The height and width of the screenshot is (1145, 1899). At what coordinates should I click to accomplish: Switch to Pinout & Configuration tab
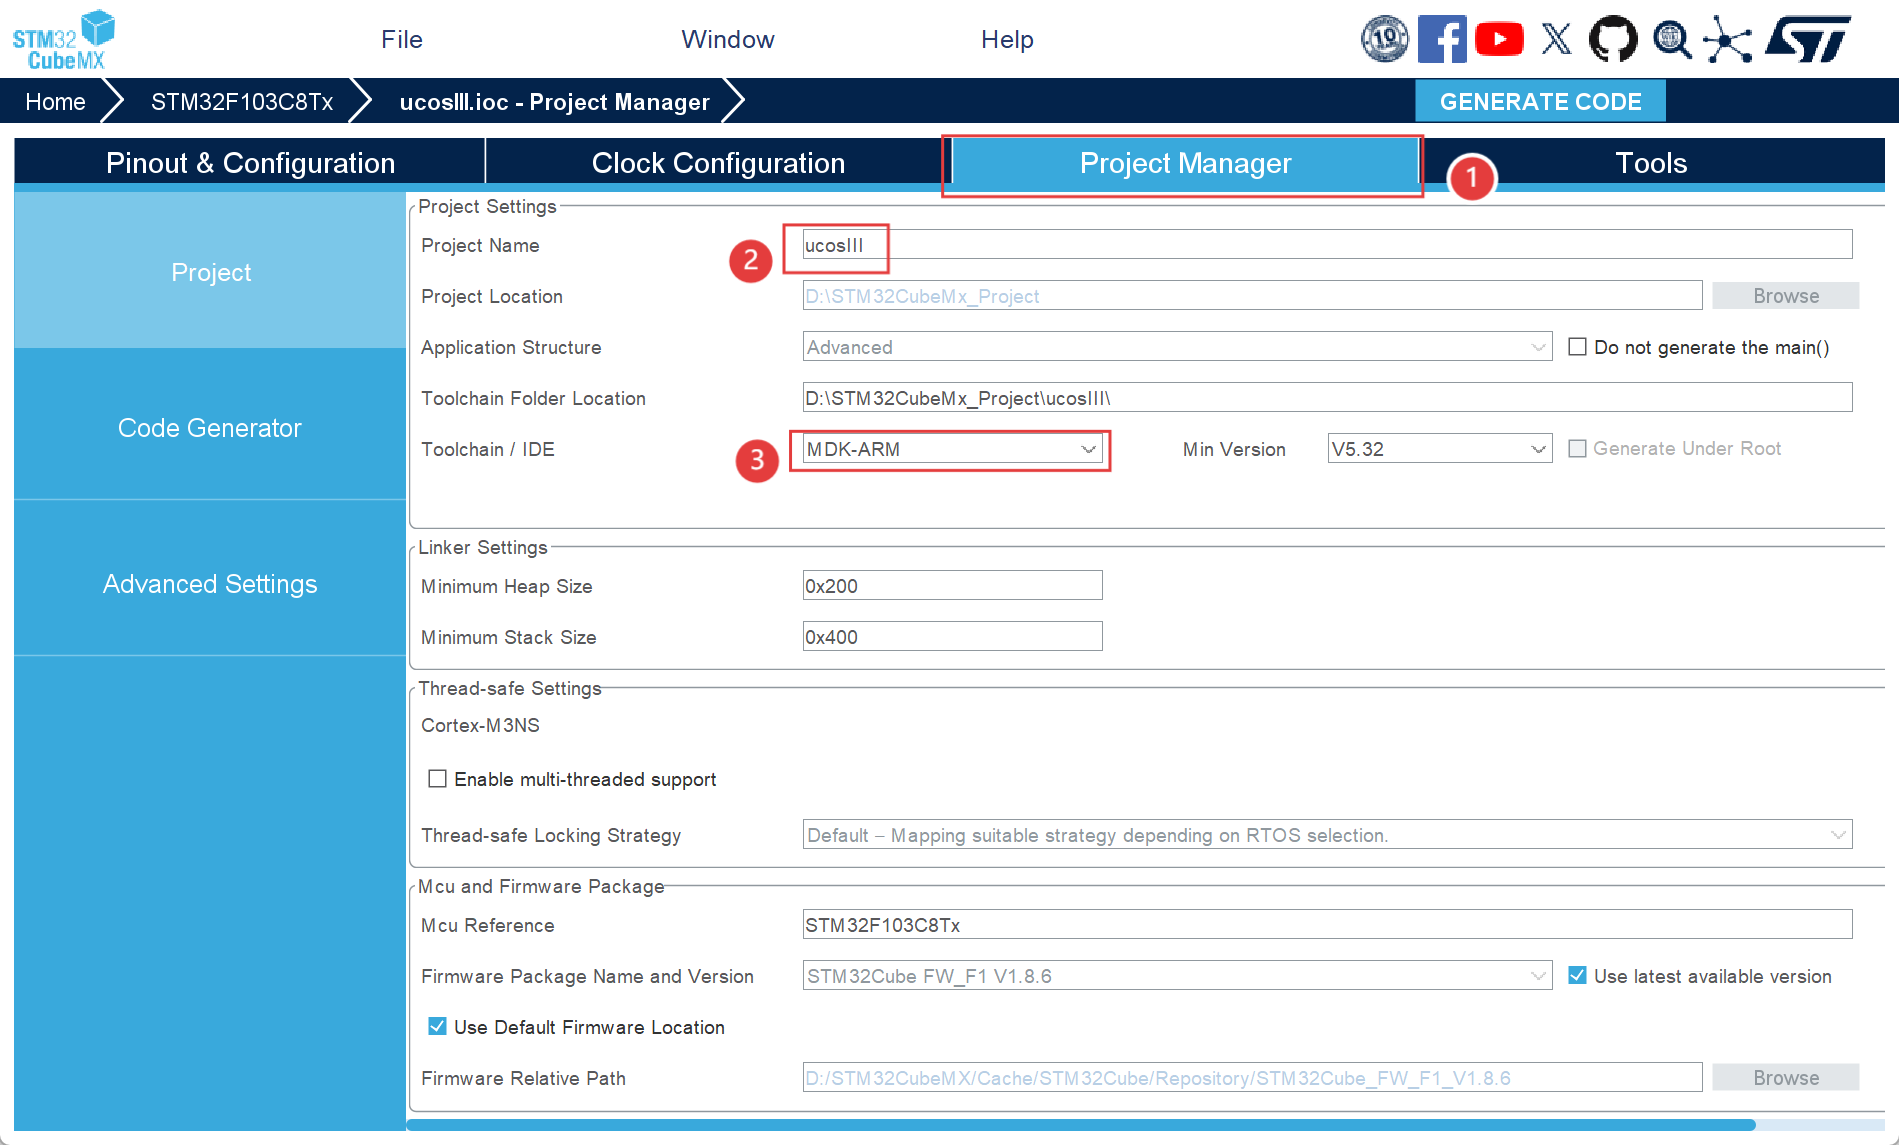coord(250,163)
